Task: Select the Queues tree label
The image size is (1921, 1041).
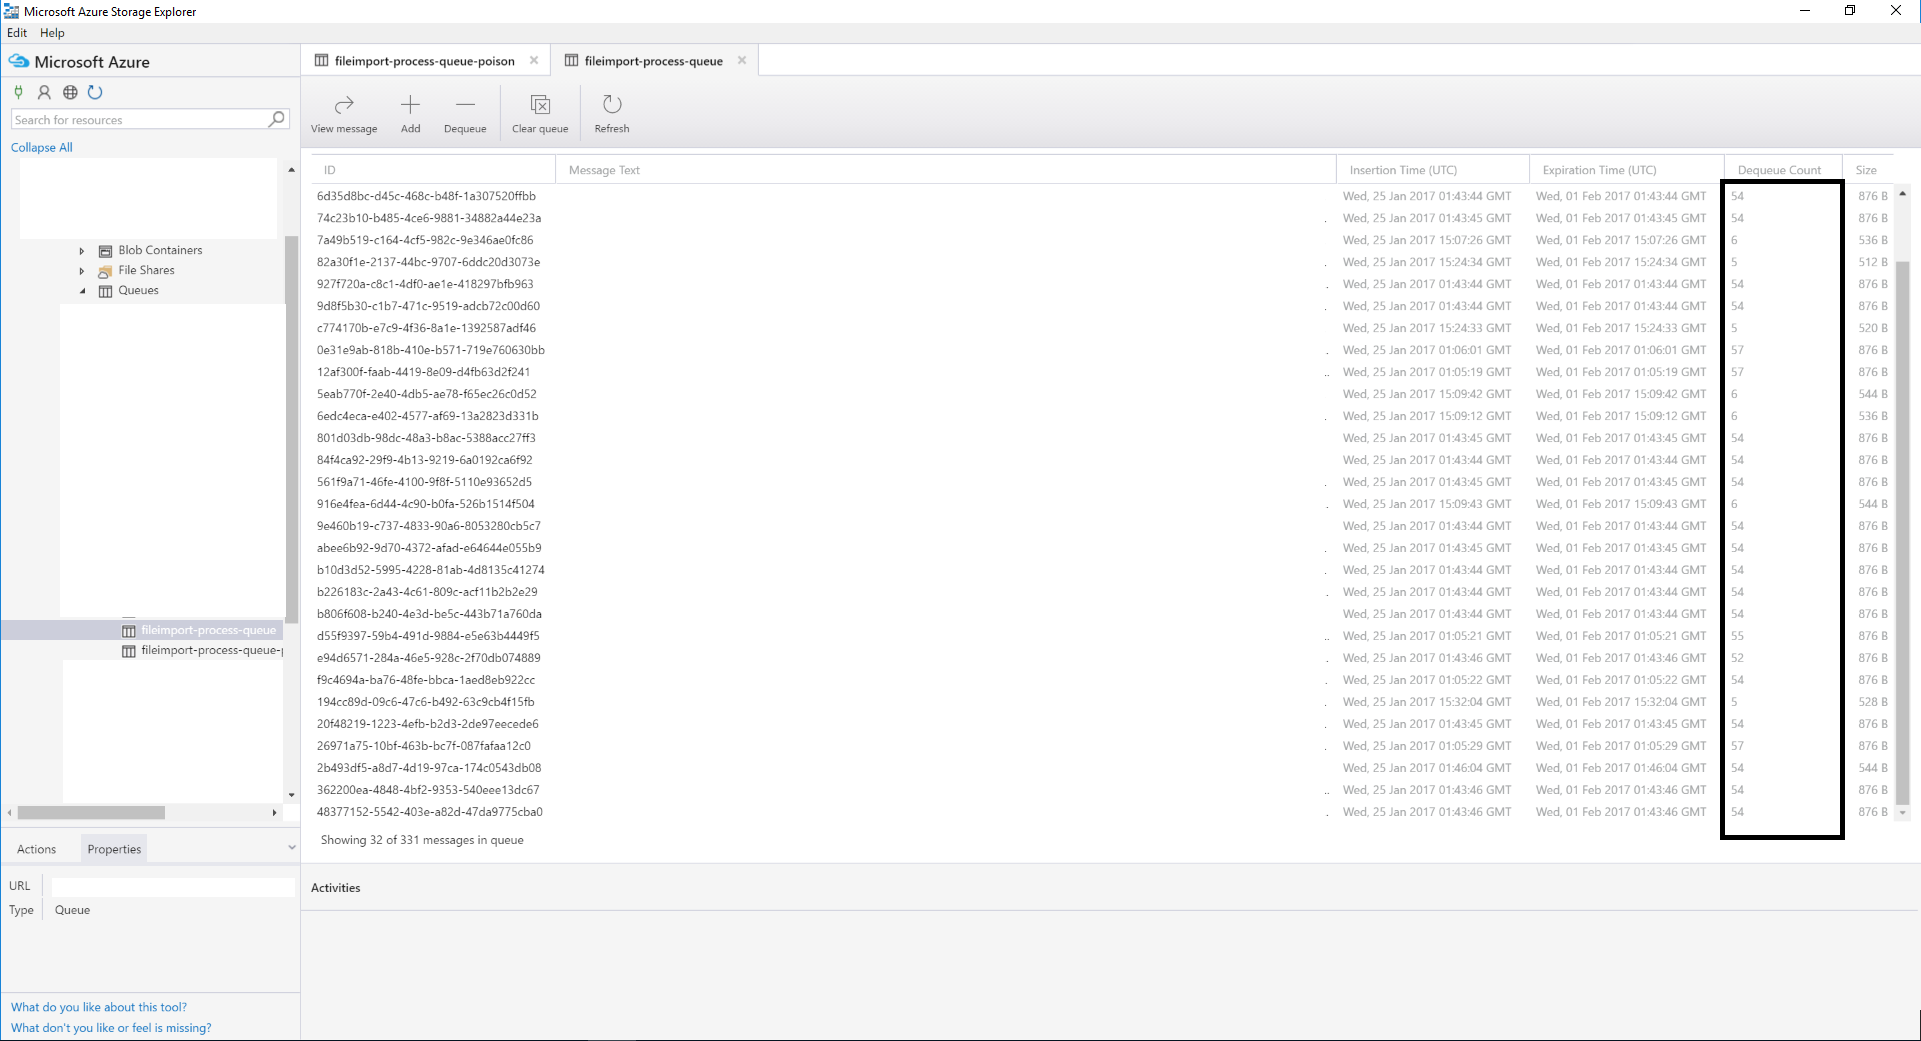Action: tap(138, 290)
